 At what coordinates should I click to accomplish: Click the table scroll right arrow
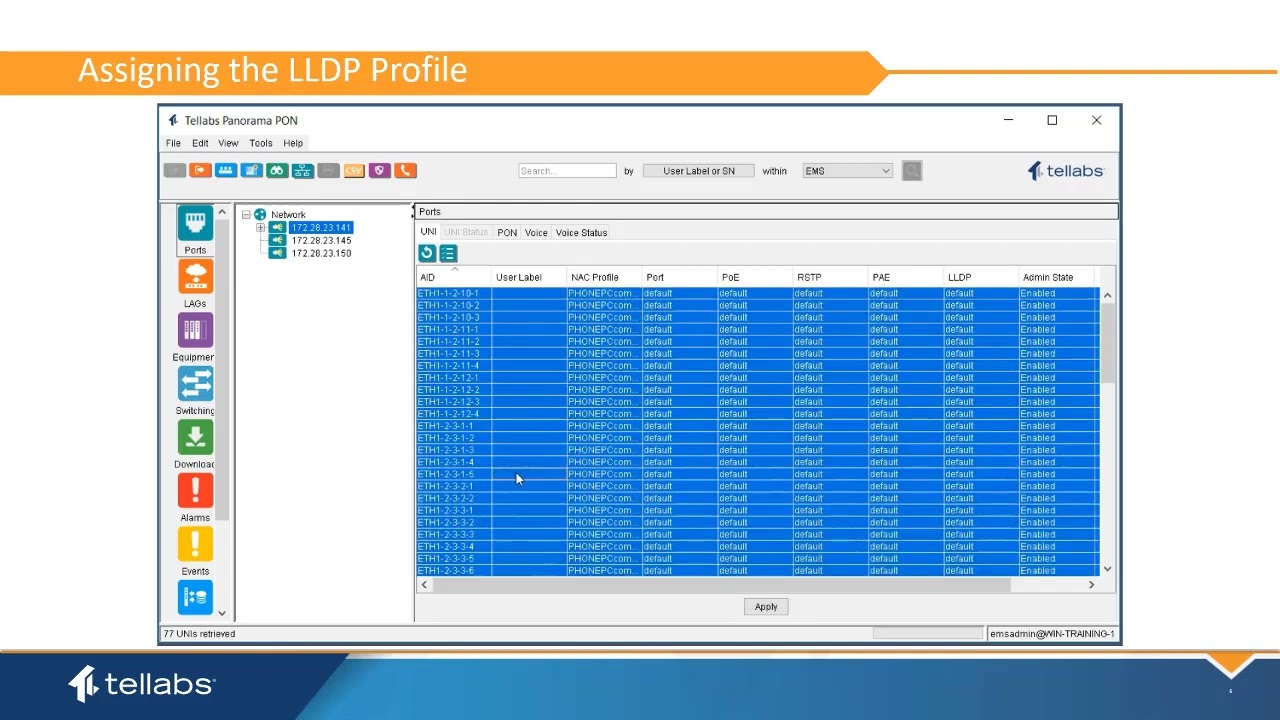(x=1091, y=585)
